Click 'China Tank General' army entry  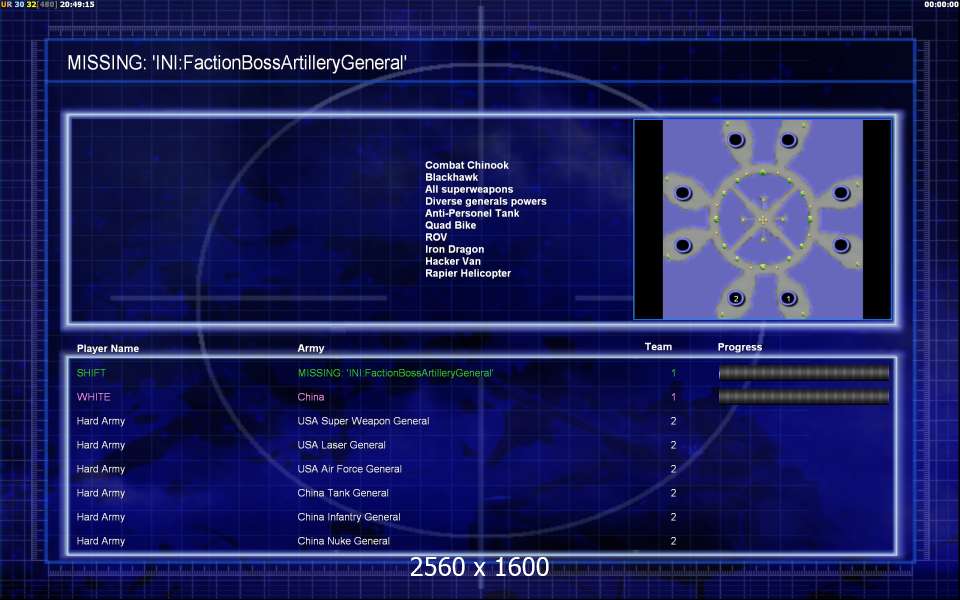click(x=343, y=493)
